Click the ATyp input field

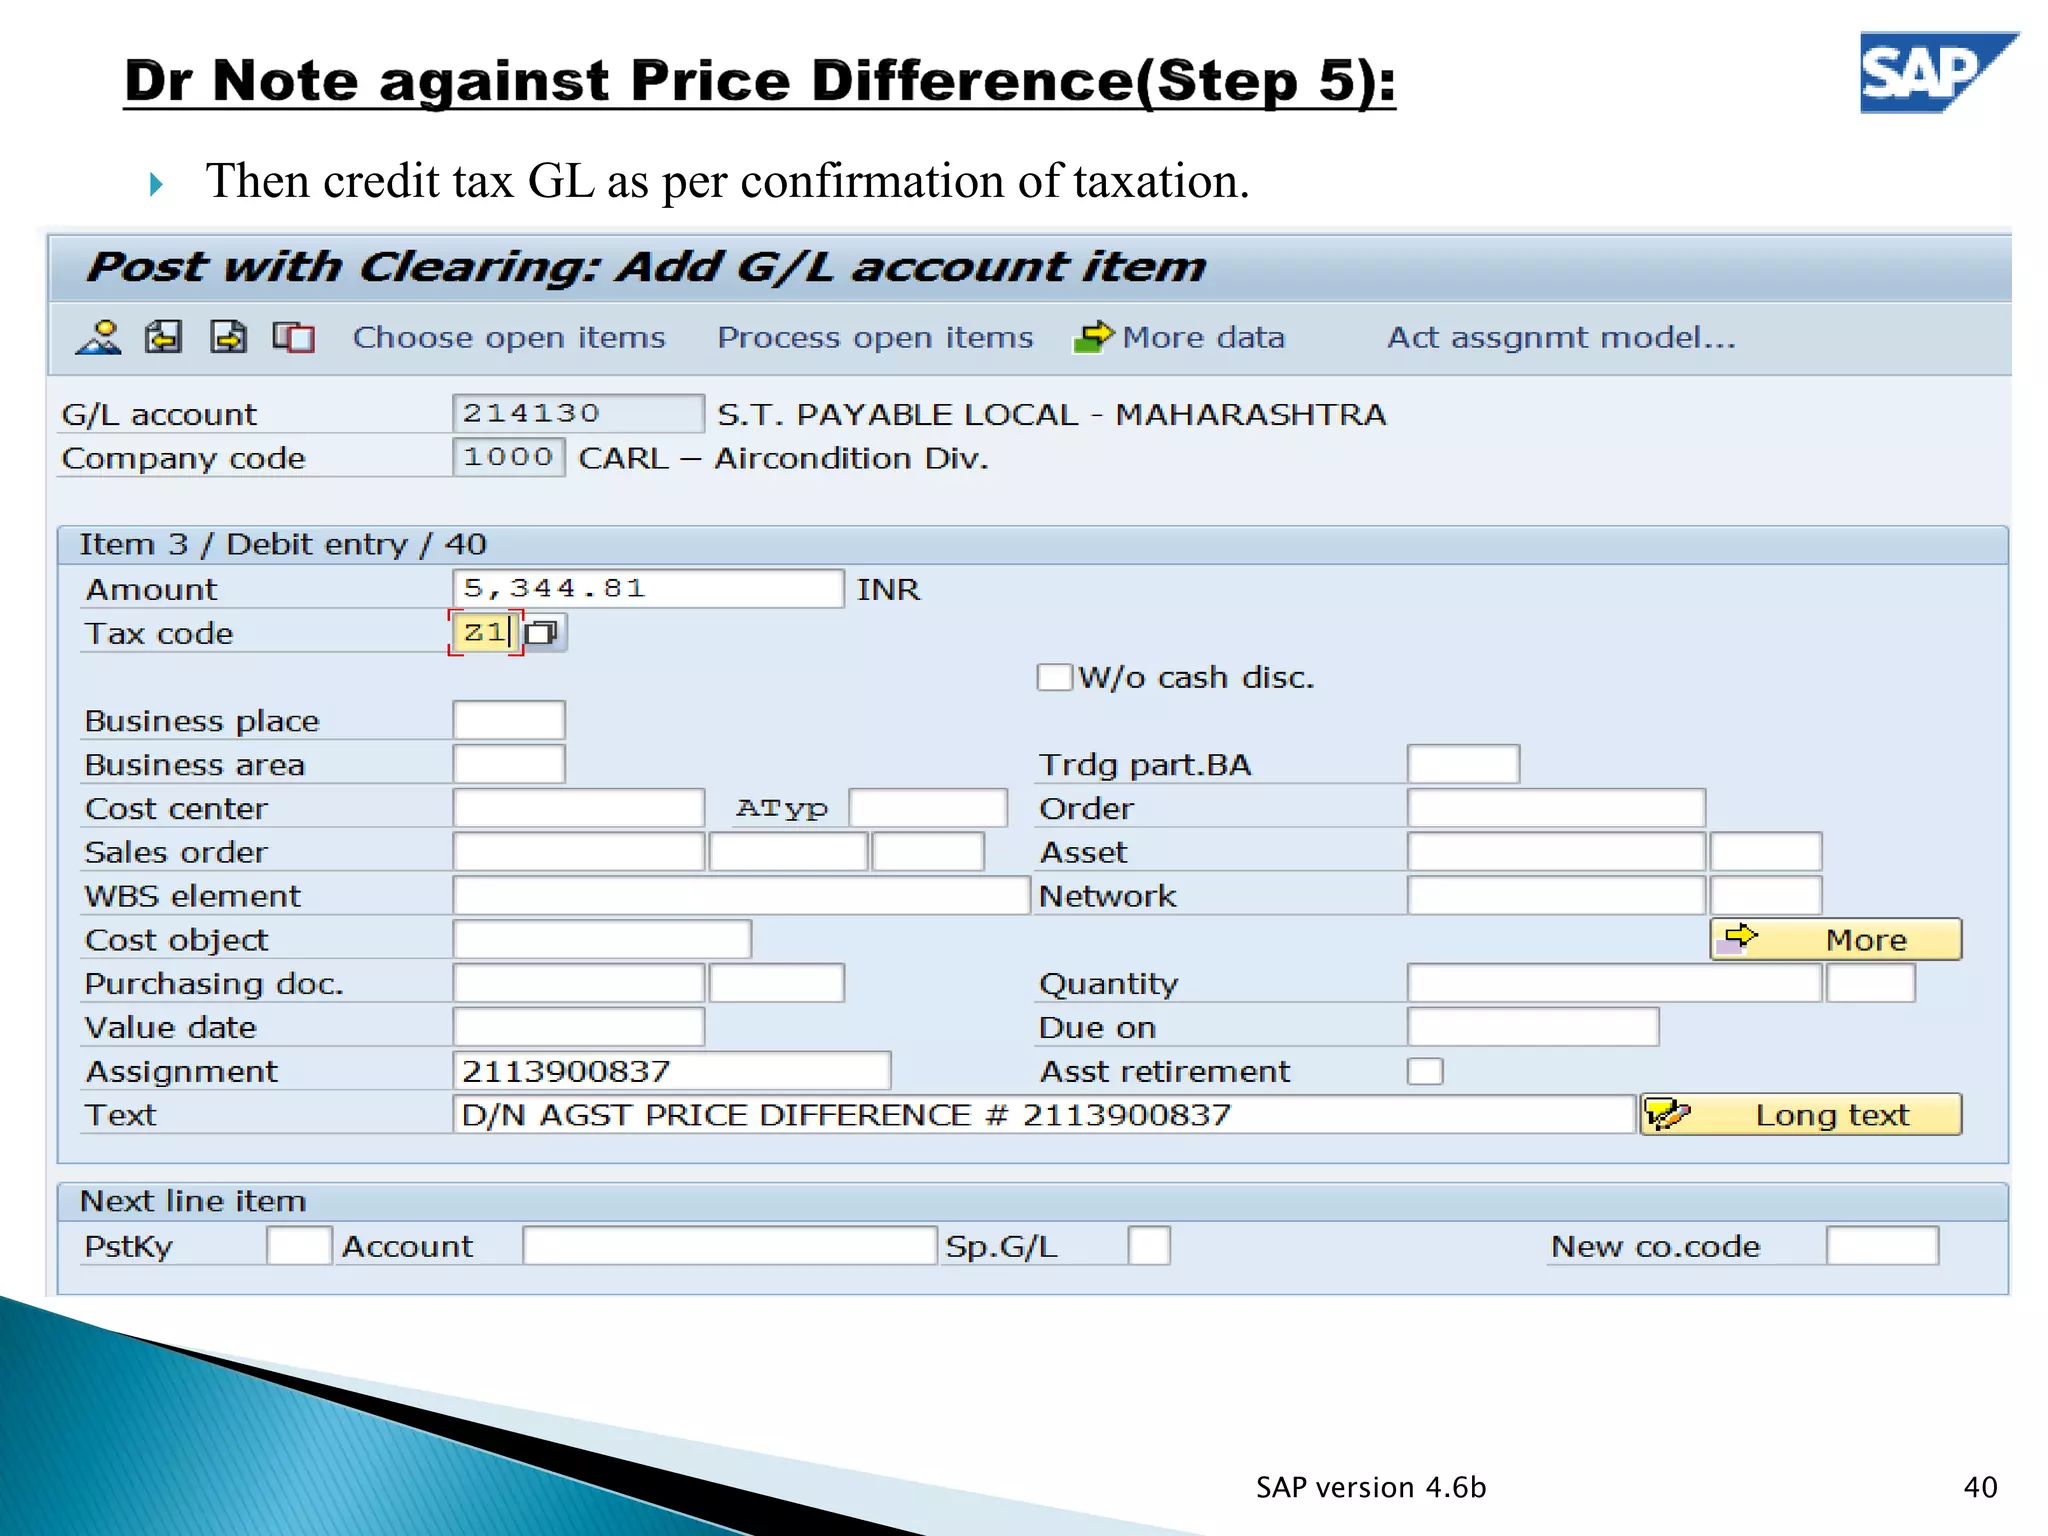point(928,808)
